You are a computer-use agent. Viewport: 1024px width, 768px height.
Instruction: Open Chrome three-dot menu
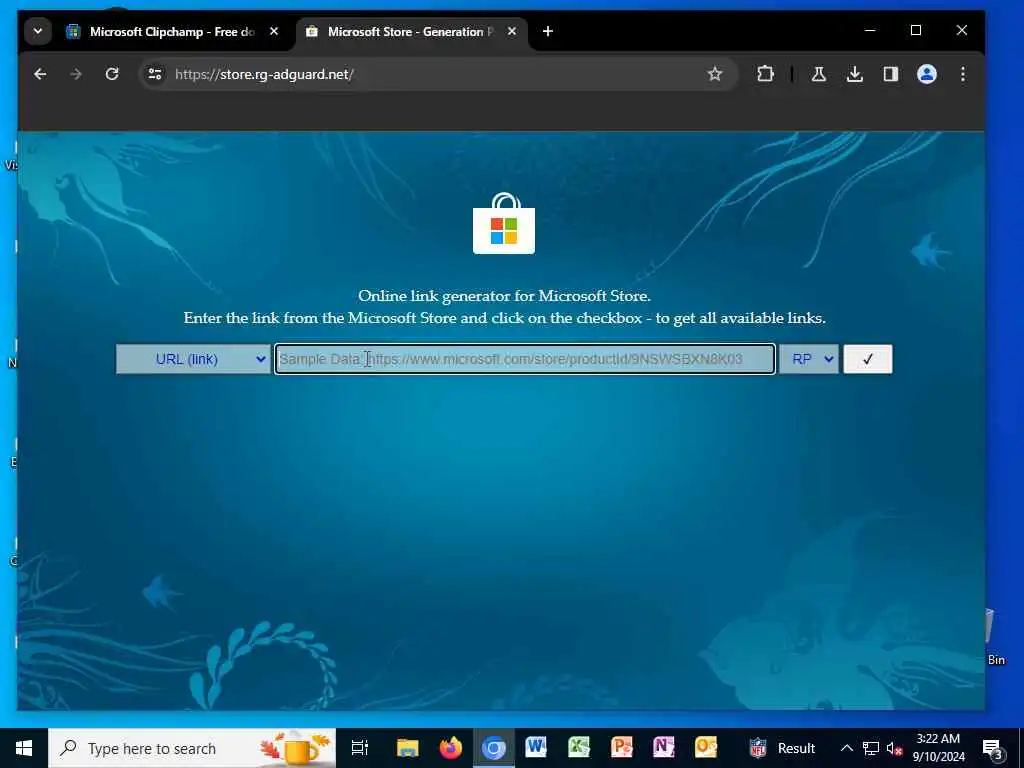(x=963, y=74)
